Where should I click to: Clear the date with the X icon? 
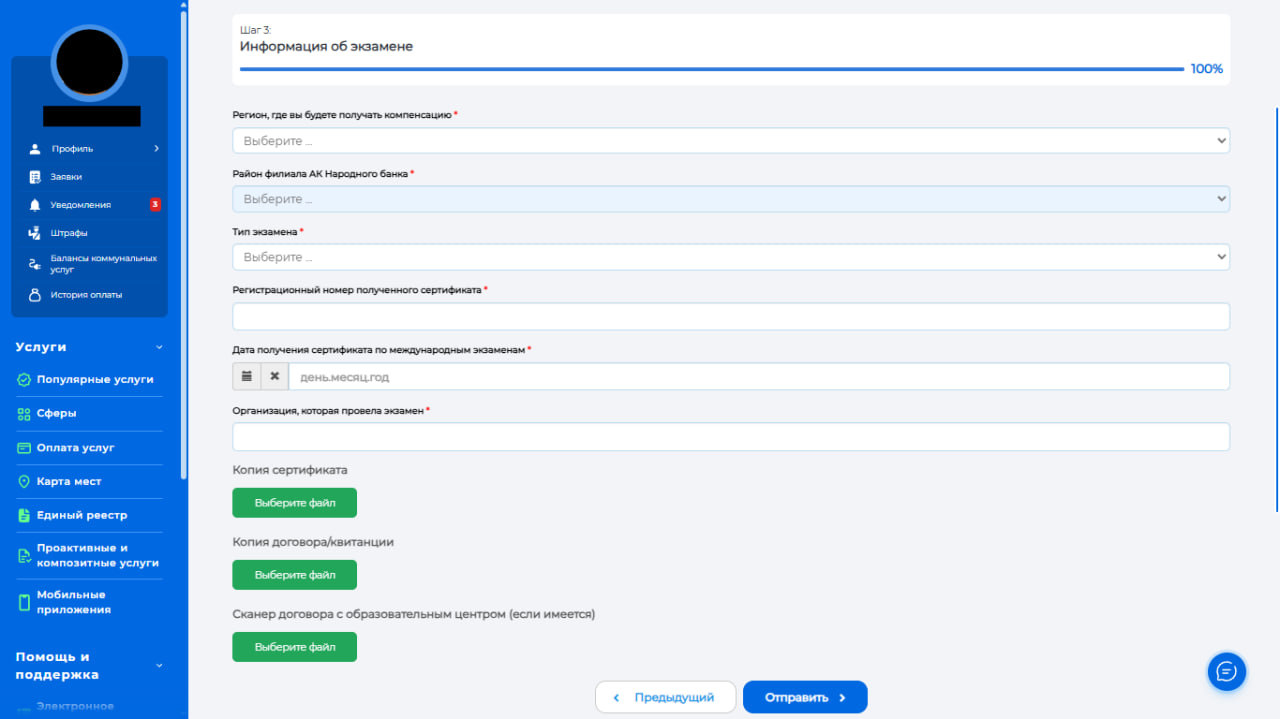coord(275,376)
